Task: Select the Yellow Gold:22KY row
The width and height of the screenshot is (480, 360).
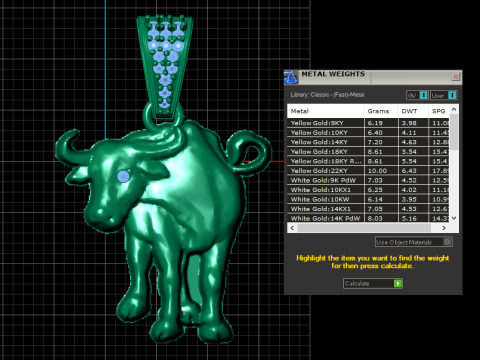Action: 368,171
